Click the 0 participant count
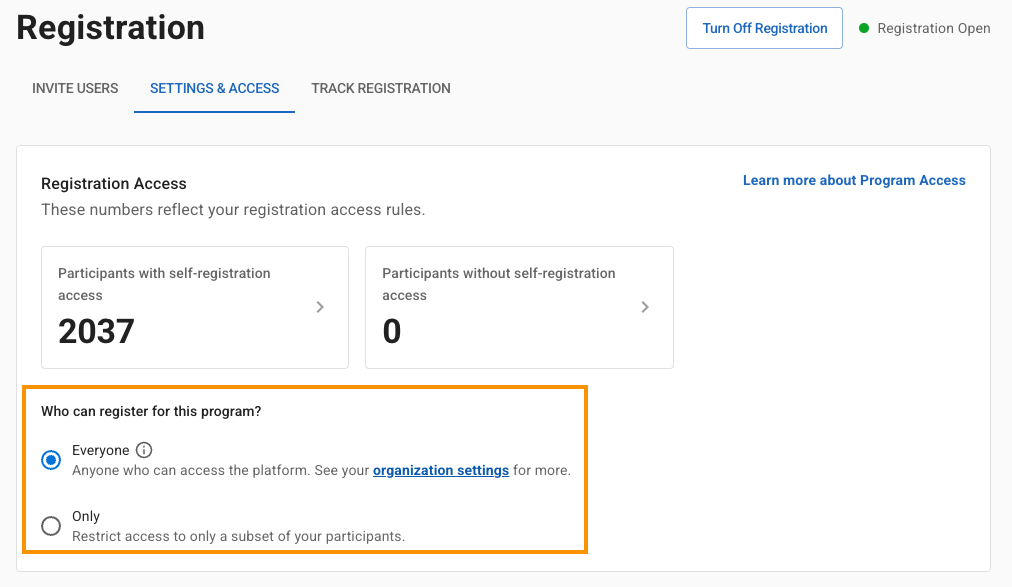The height and width of the screenshot is (587, 1012). [x=392, y=331]
